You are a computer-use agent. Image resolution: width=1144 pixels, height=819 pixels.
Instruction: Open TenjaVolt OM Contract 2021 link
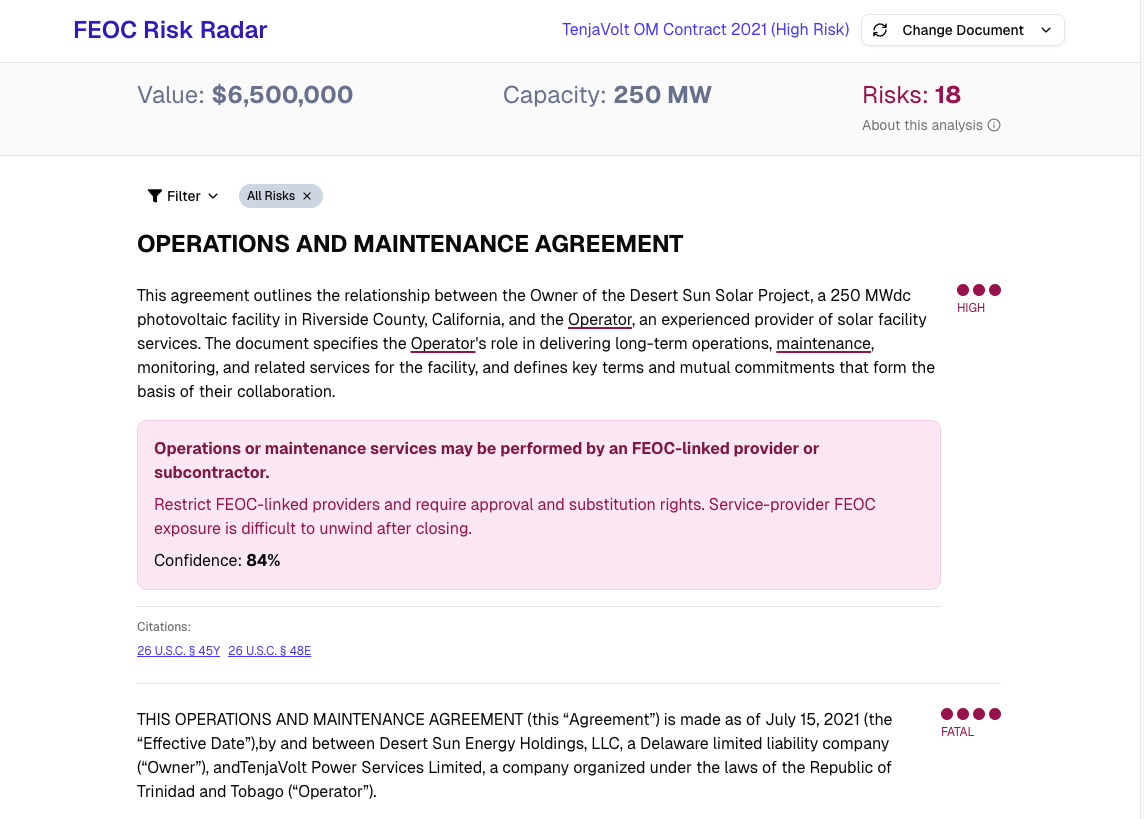(705, 30)
